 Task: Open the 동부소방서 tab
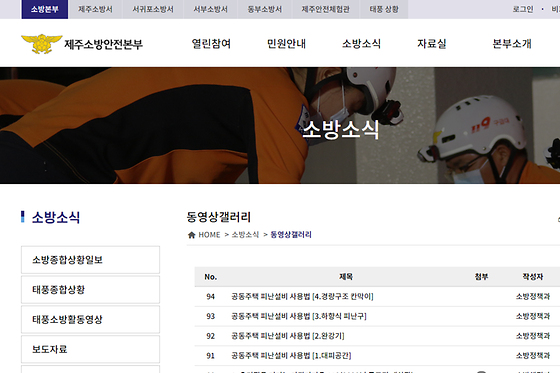[265, 9]
